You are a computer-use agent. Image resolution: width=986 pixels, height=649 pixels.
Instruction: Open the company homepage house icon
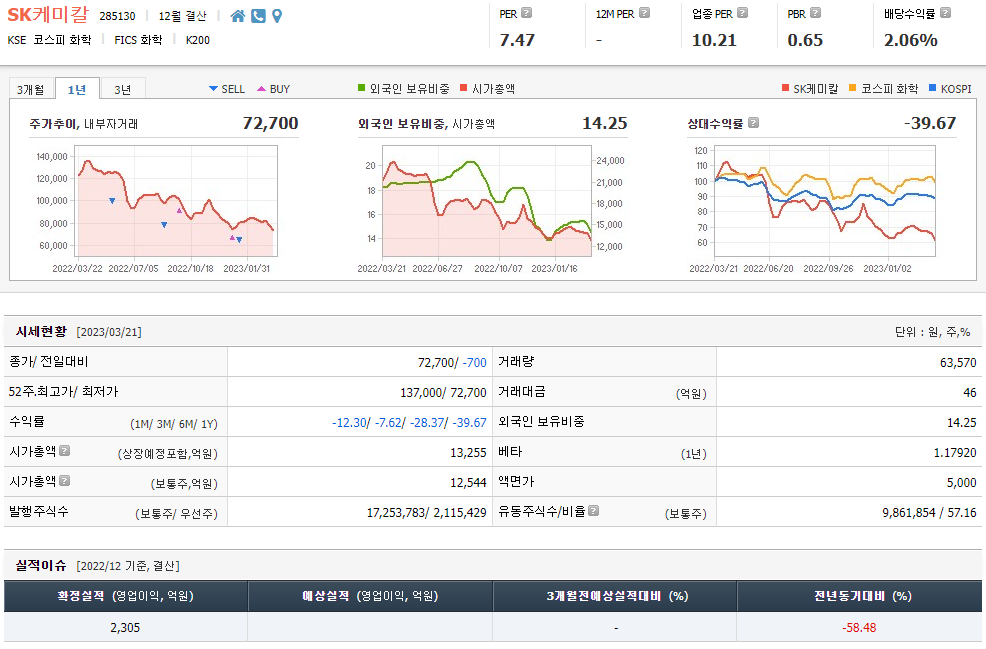[238, 16]
